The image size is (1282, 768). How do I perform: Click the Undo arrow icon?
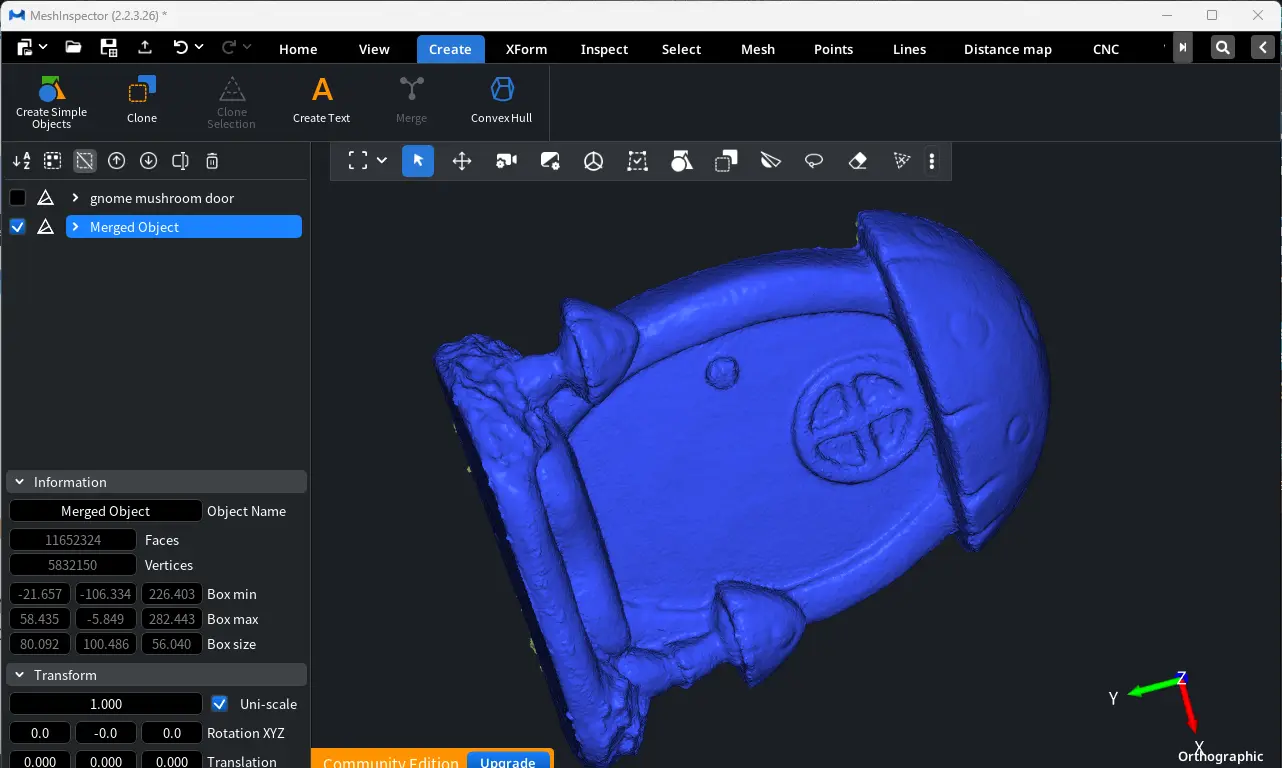[x=180, y=47]
